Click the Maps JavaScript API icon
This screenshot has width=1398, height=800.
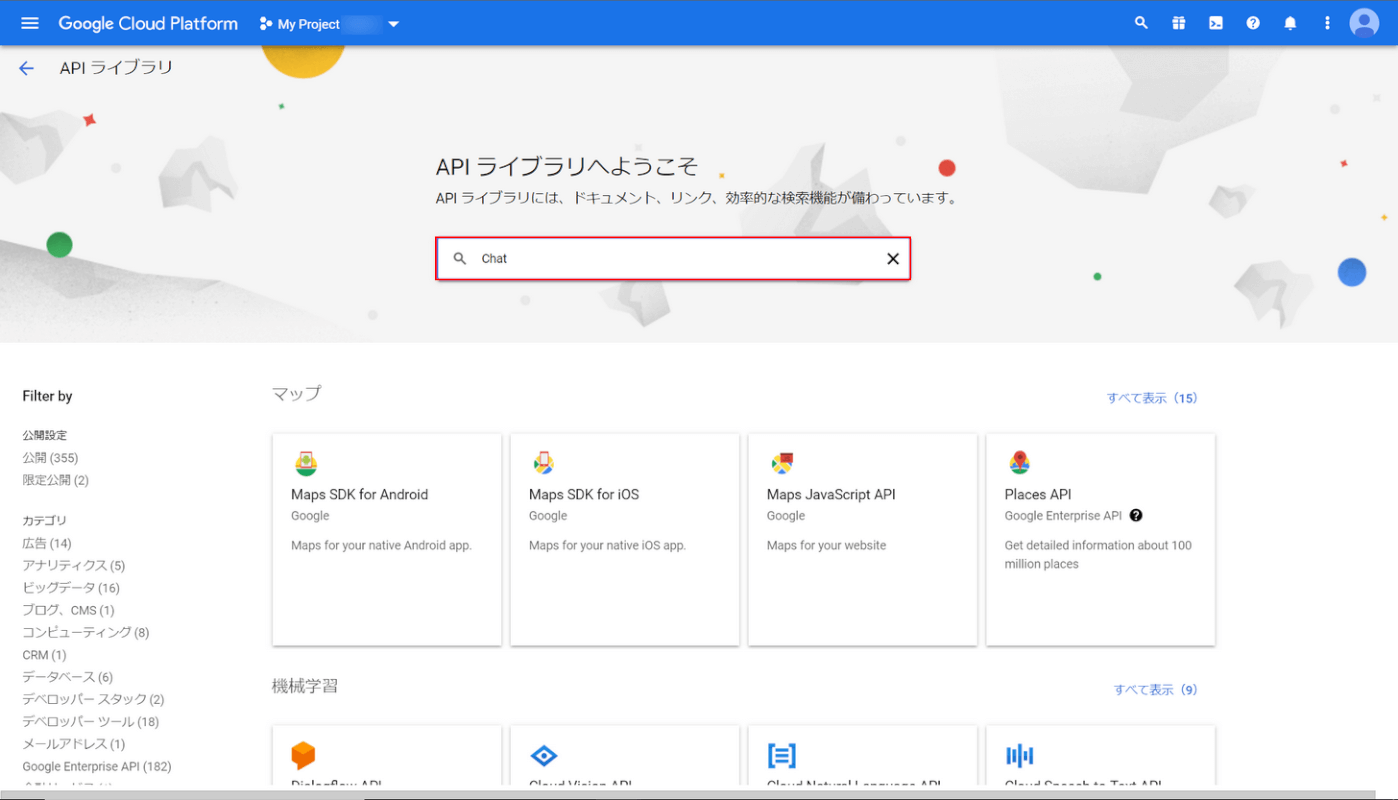coord(781,463)
